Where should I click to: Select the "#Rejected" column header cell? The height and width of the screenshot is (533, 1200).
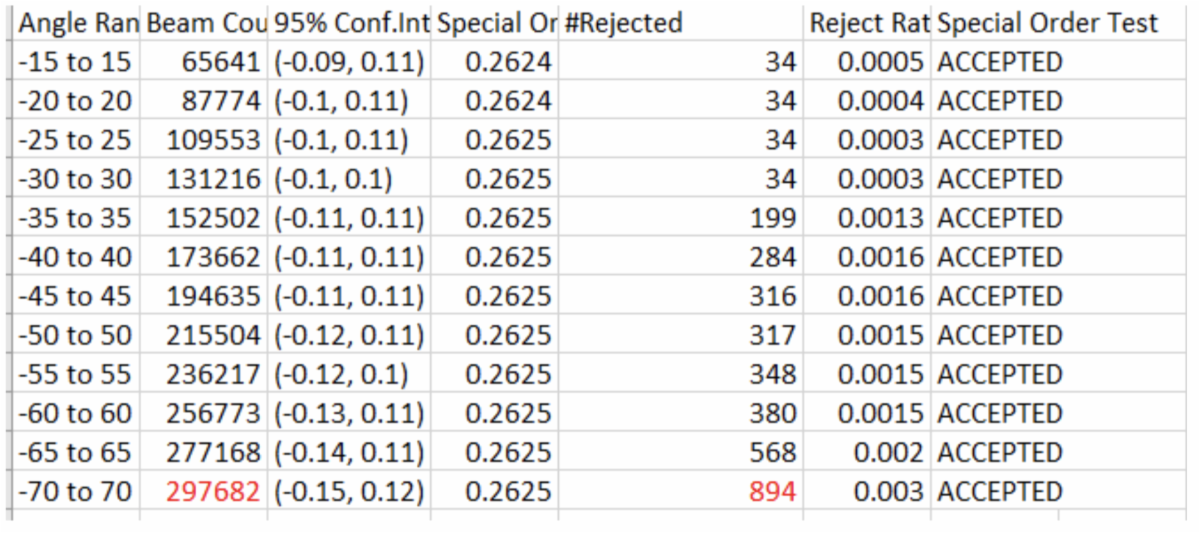[x=623, y=23]
